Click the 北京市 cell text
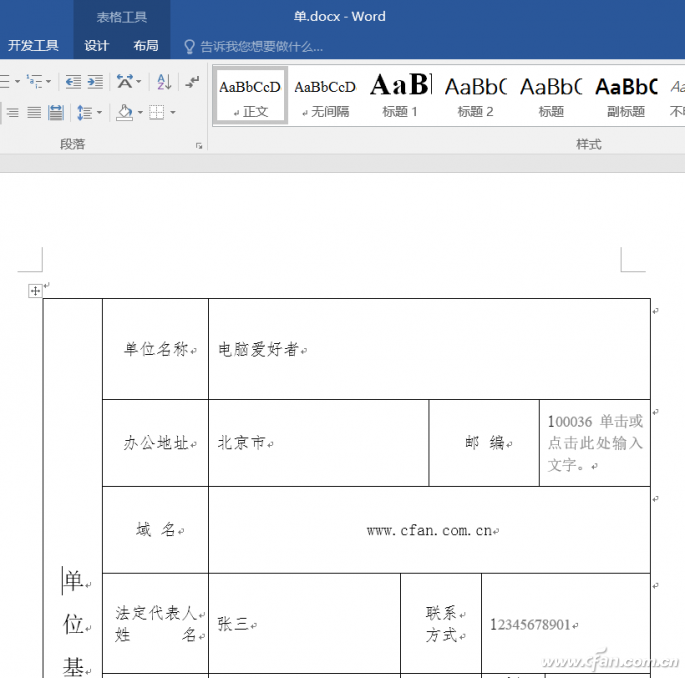 pos(242,443)
